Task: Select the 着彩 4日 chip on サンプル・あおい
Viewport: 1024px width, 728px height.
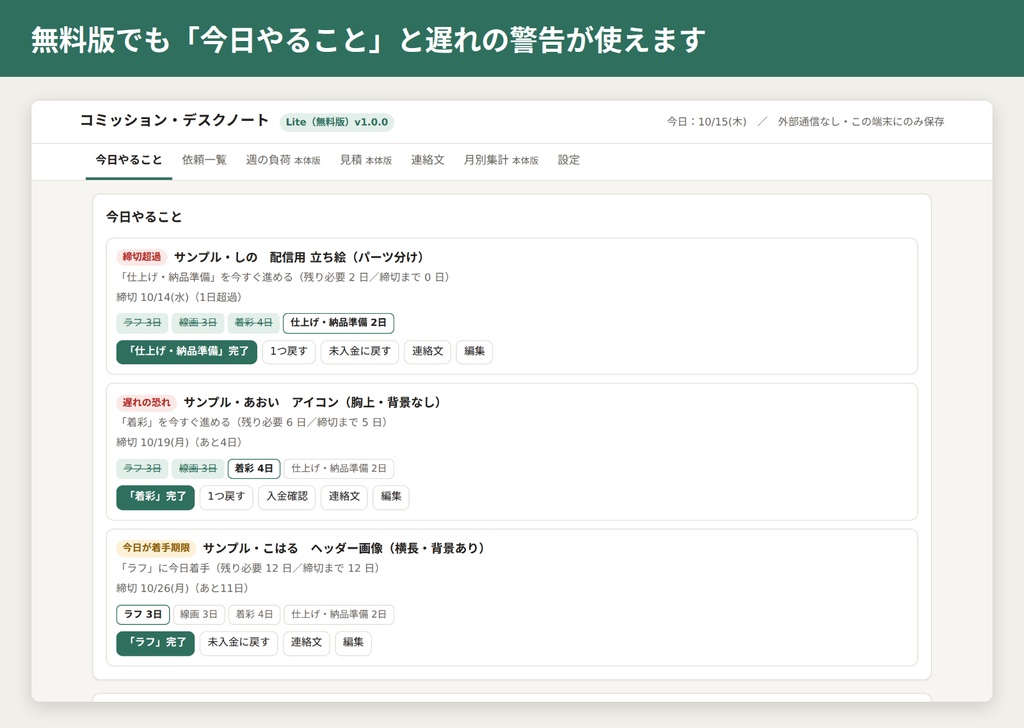Action: (254, 469)
